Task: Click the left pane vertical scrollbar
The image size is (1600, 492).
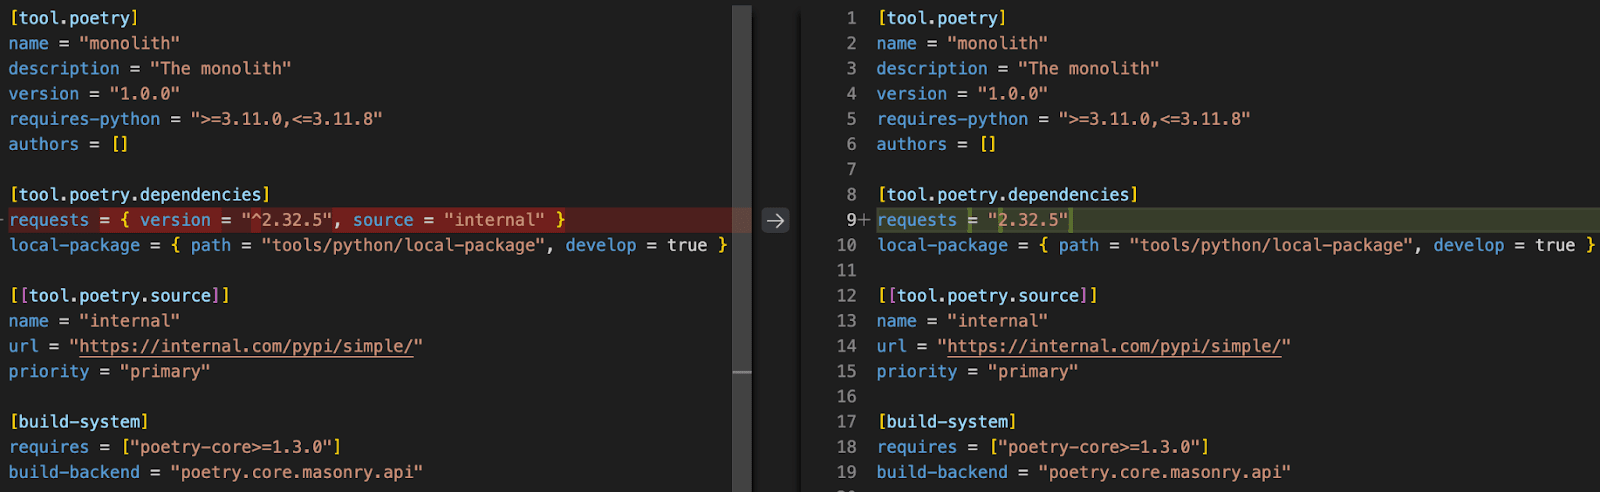Action: pos(741,246)
